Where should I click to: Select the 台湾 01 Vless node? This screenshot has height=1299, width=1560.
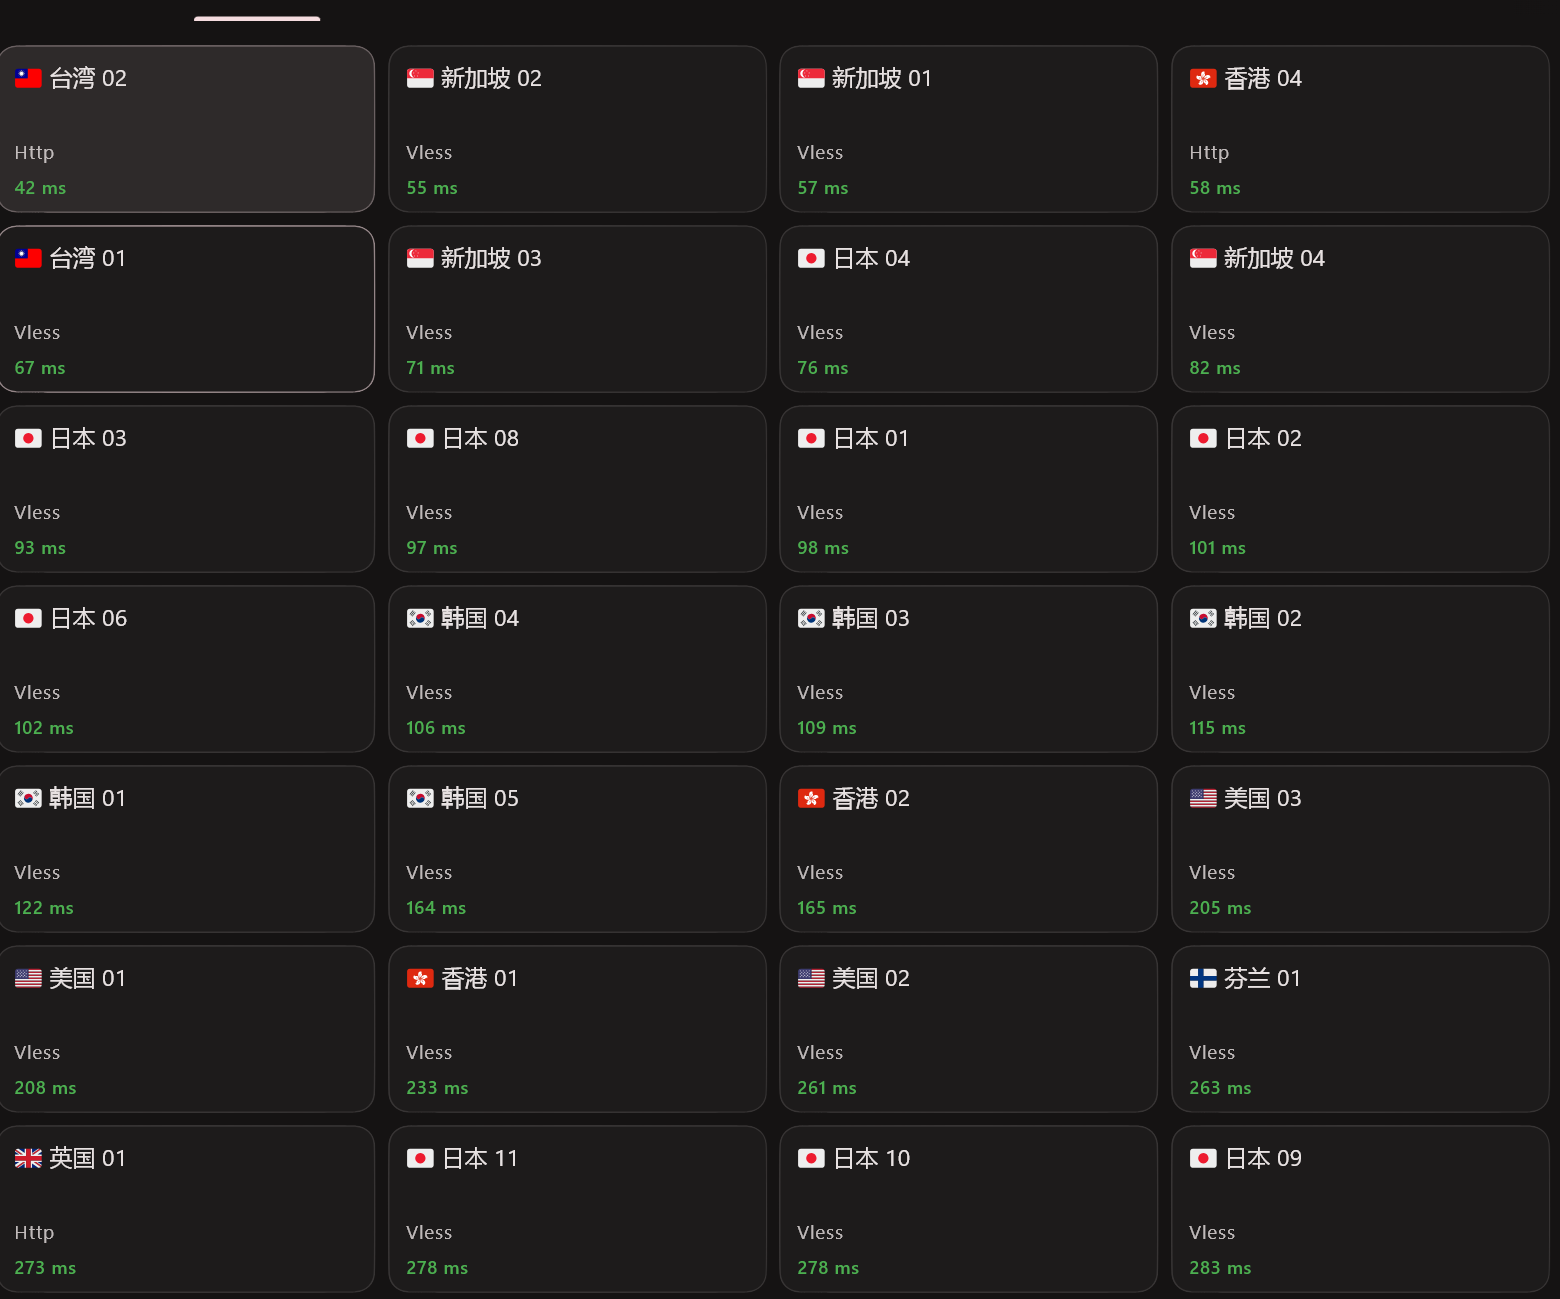coord(187,309)
